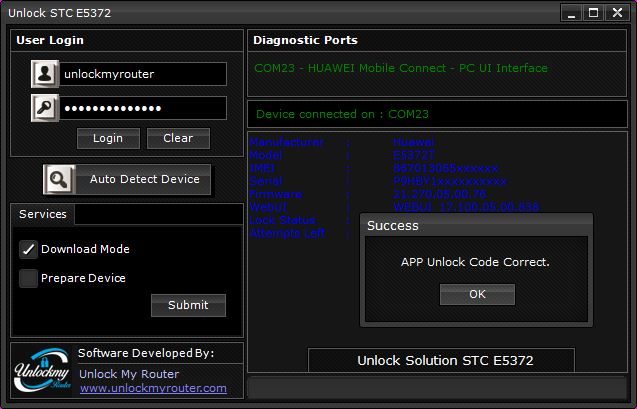
Task: Enable the Prepare Device checkbox
Action: 28,278
